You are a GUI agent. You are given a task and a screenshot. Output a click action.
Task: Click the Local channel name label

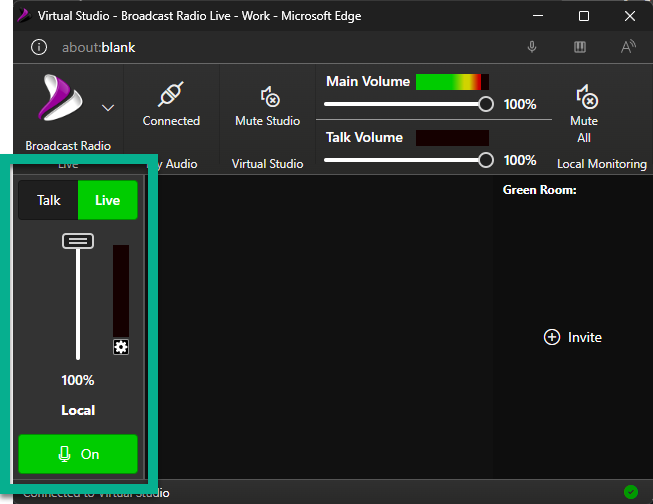pos(78,410)
